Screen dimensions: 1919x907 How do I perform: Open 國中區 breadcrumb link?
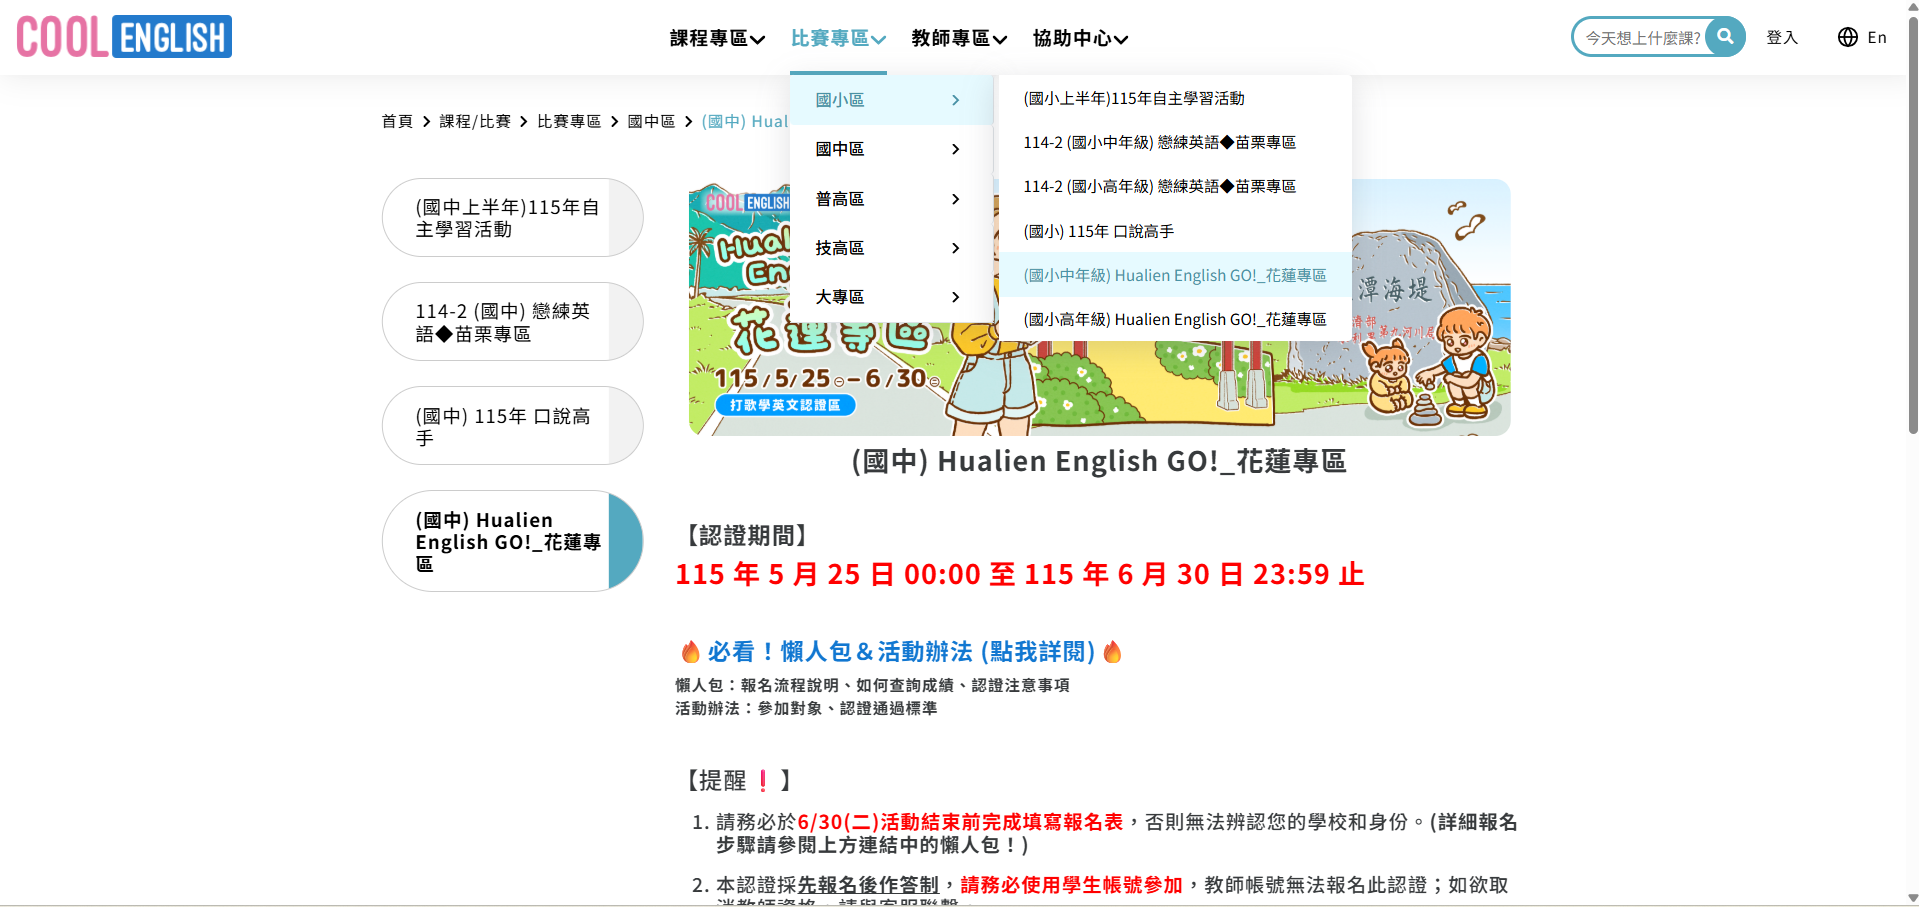point(651,121)
